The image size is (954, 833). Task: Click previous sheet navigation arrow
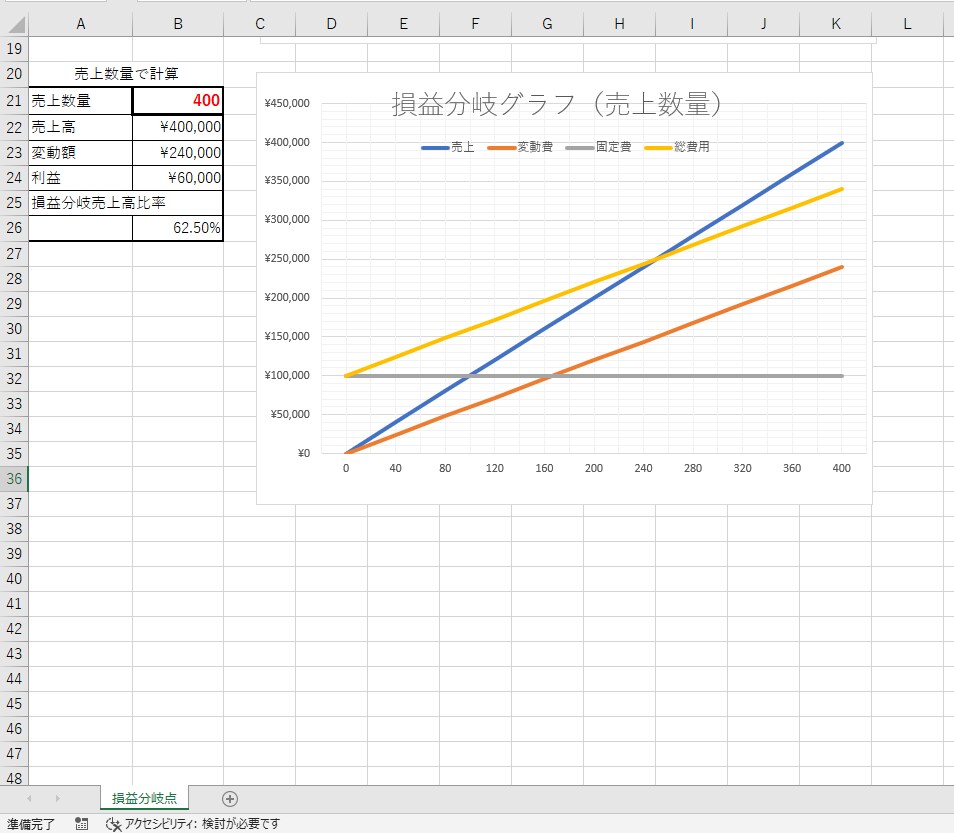[29, 798]
